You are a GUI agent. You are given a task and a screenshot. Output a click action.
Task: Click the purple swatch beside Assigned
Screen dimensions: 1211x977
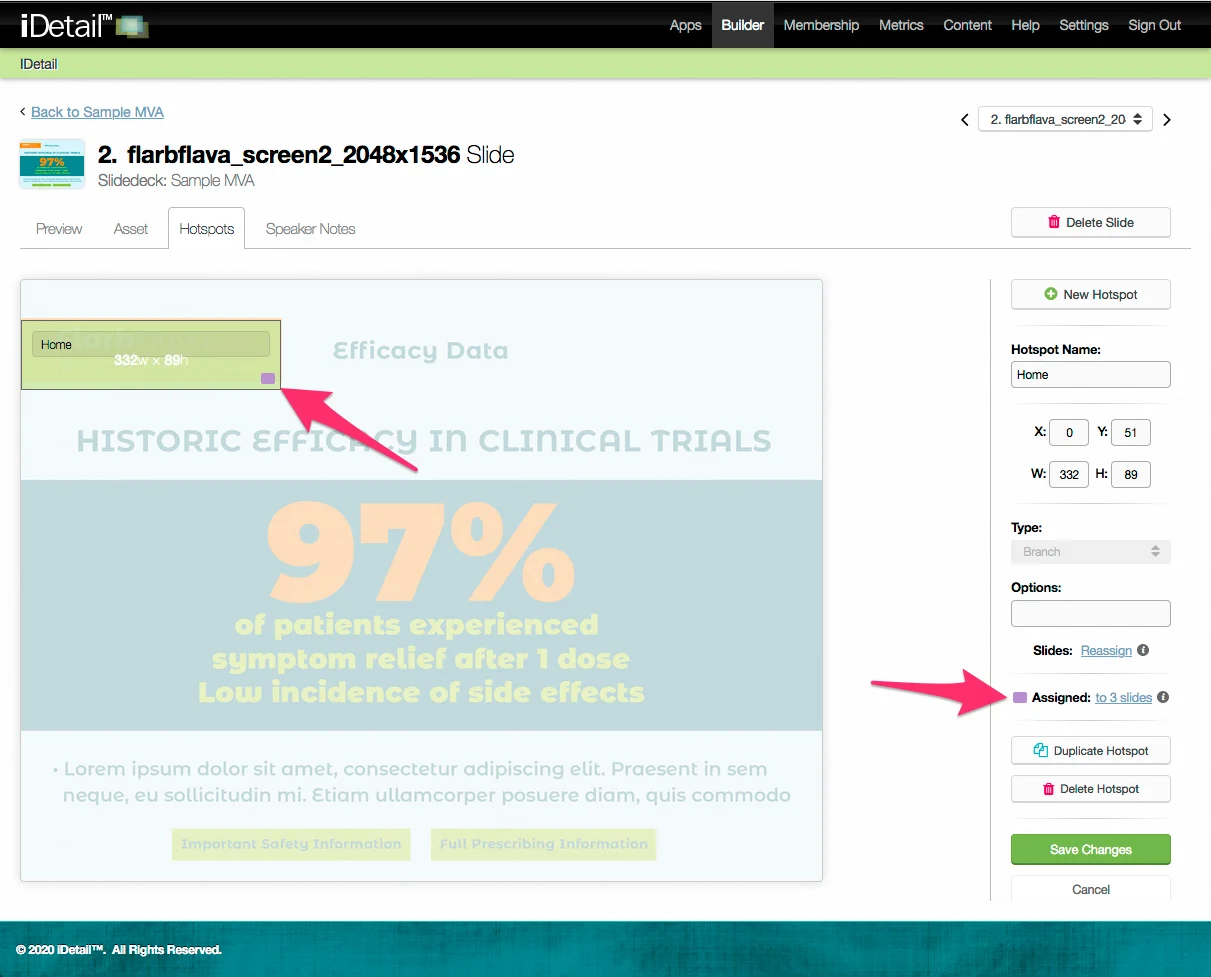pos(1020,698)
